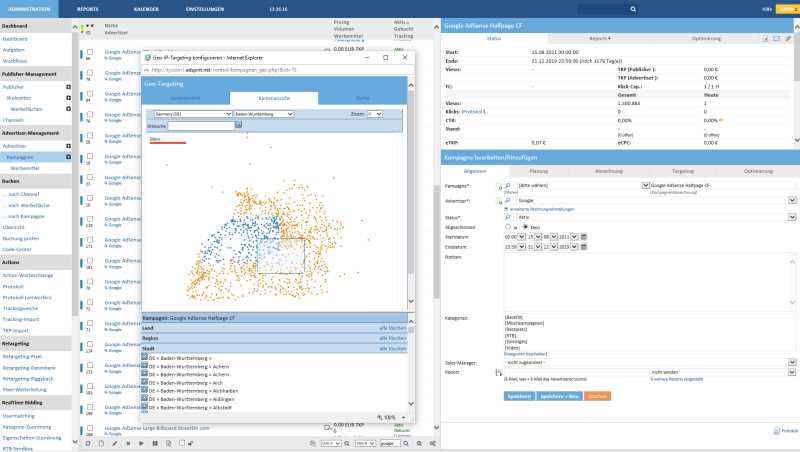This screenshot has height=452, width=800.
Task: Click the pencil icon in the details tab bar
Action: pyautogui.click(x=788, y=38)
